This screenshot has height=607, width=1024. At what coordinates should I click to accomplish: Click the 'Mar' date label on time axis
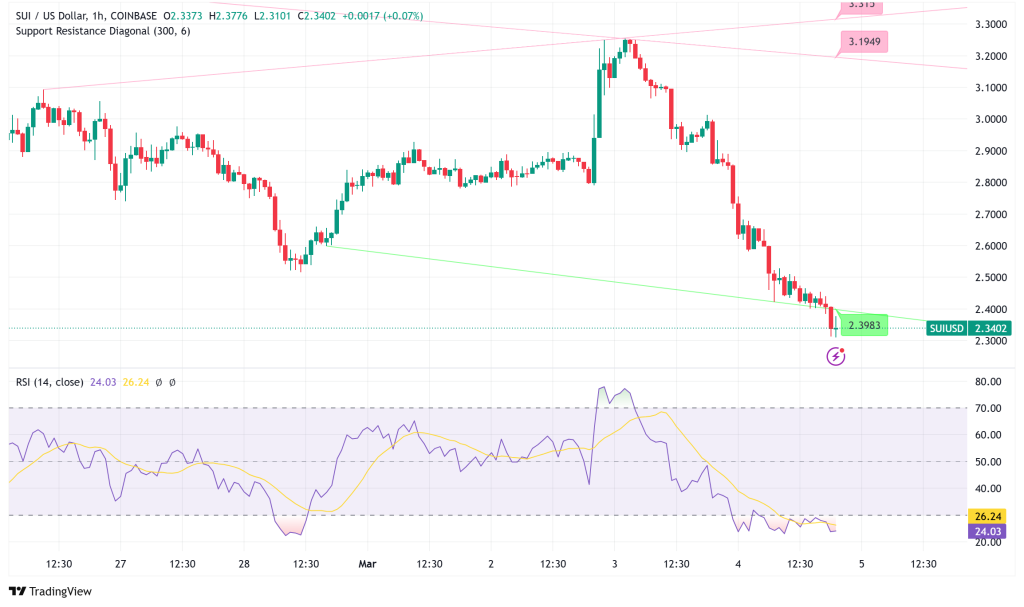click(x=367, y=564)
